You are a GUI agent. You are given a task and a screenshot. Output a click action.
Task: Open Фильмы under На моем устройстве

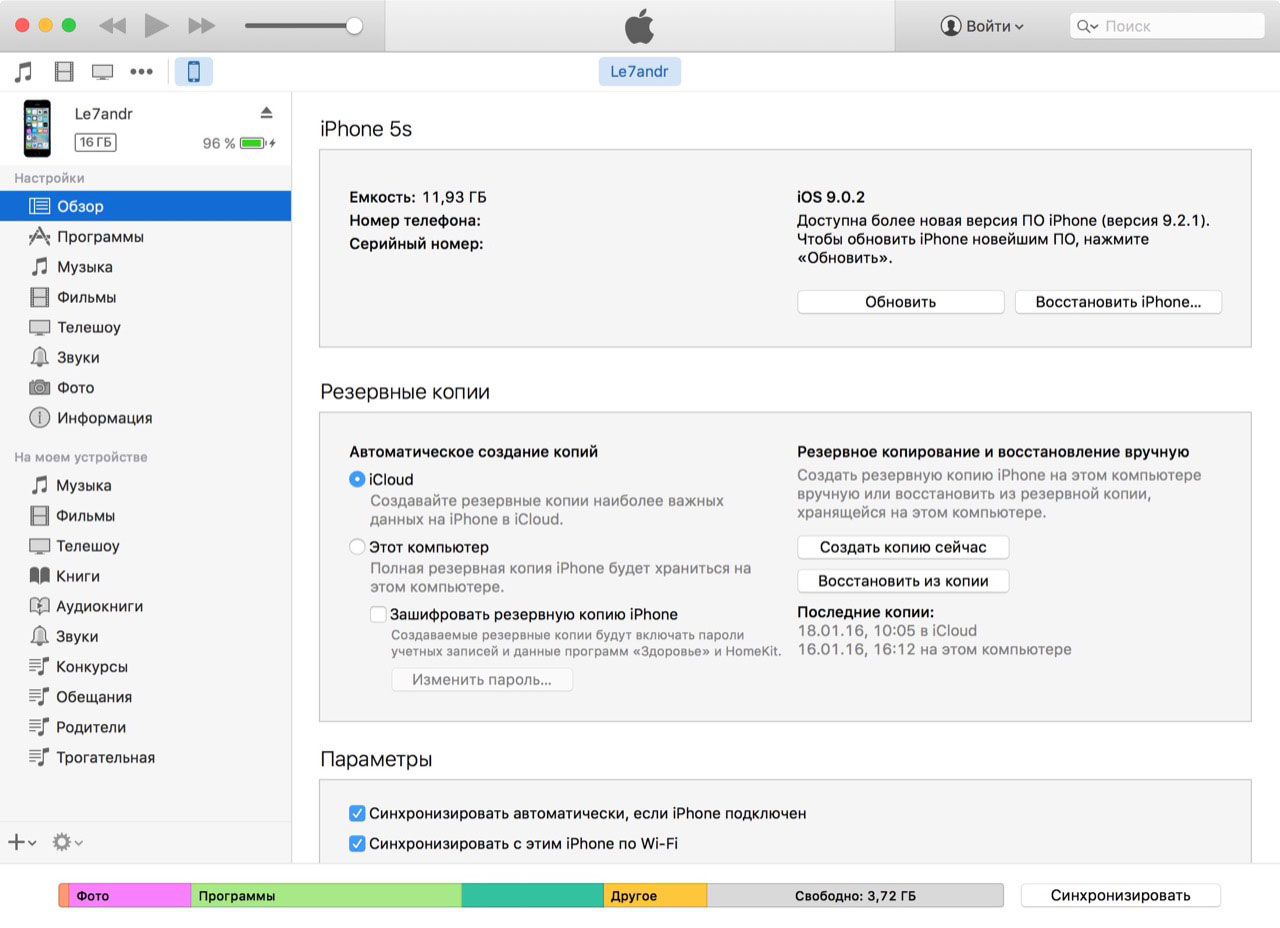point(146,516)
